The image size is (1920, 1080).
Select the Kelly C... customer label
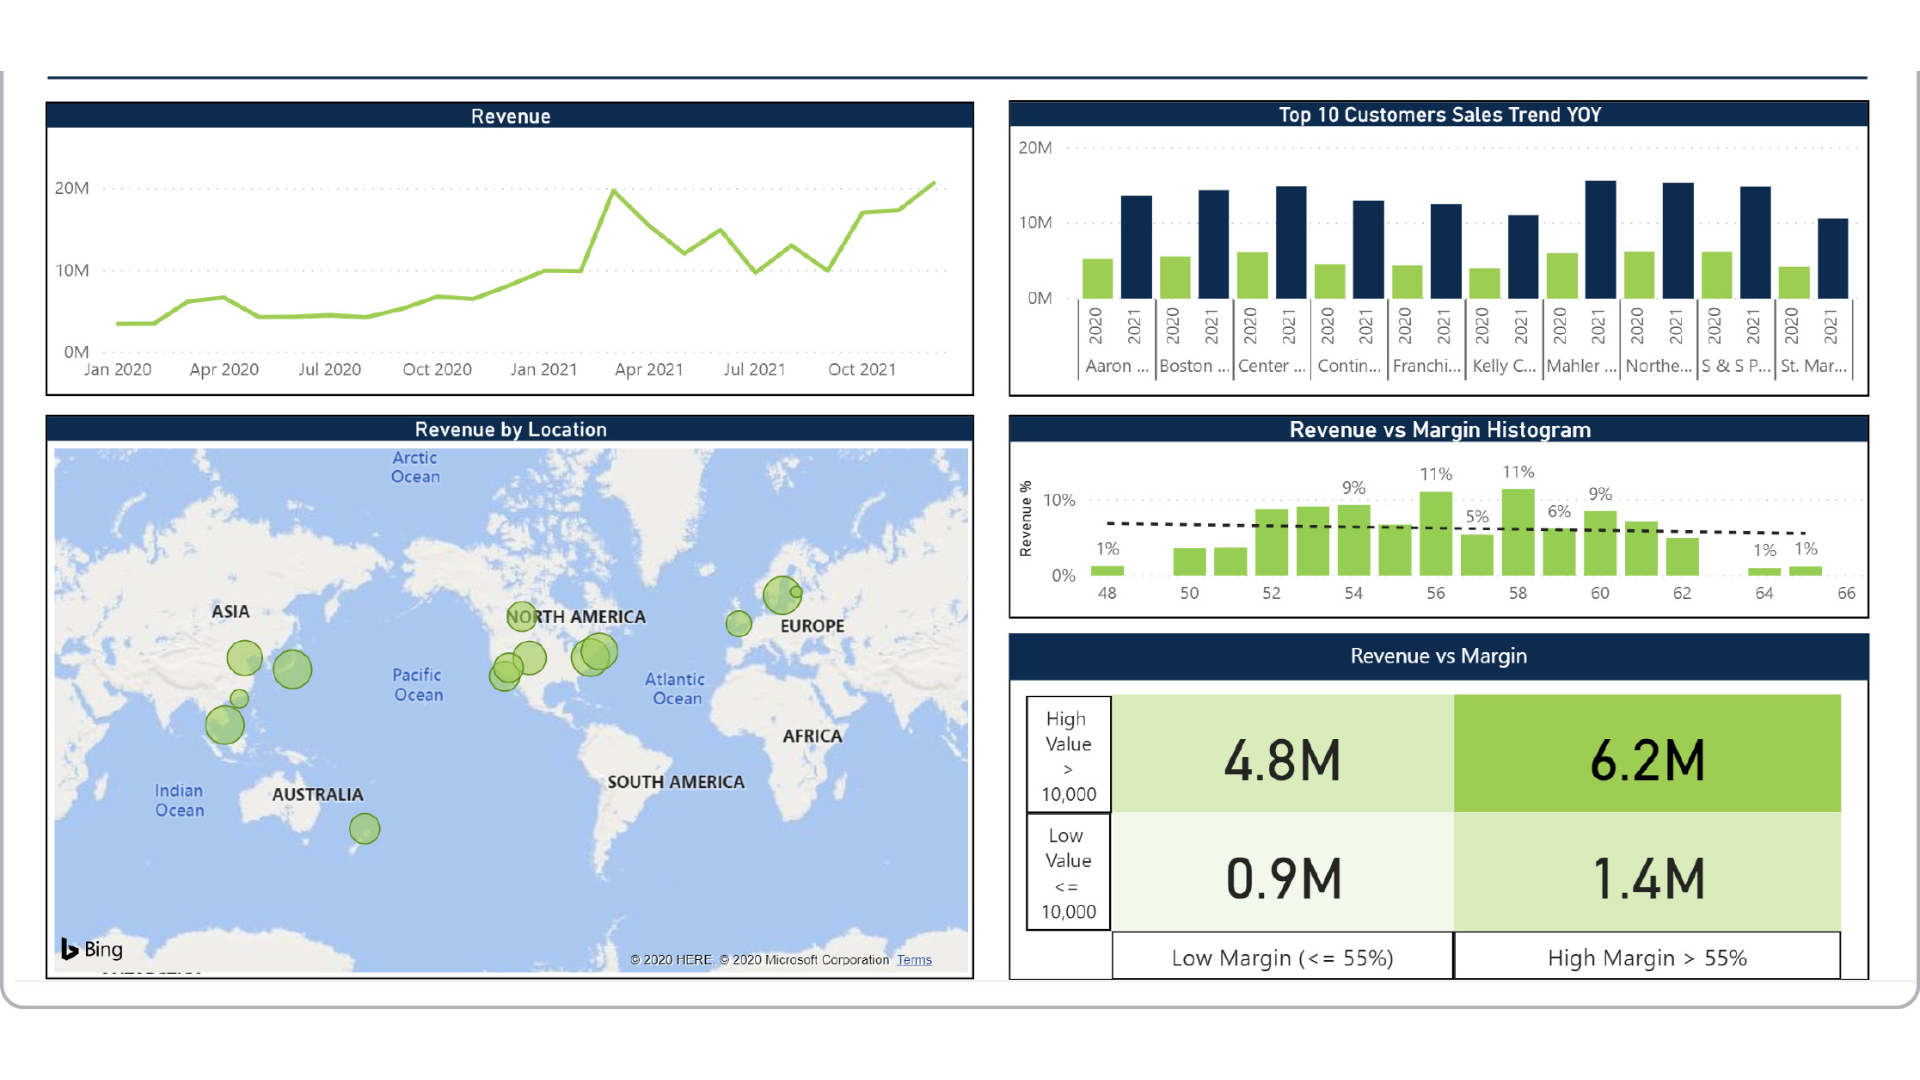coord(1503,366)
